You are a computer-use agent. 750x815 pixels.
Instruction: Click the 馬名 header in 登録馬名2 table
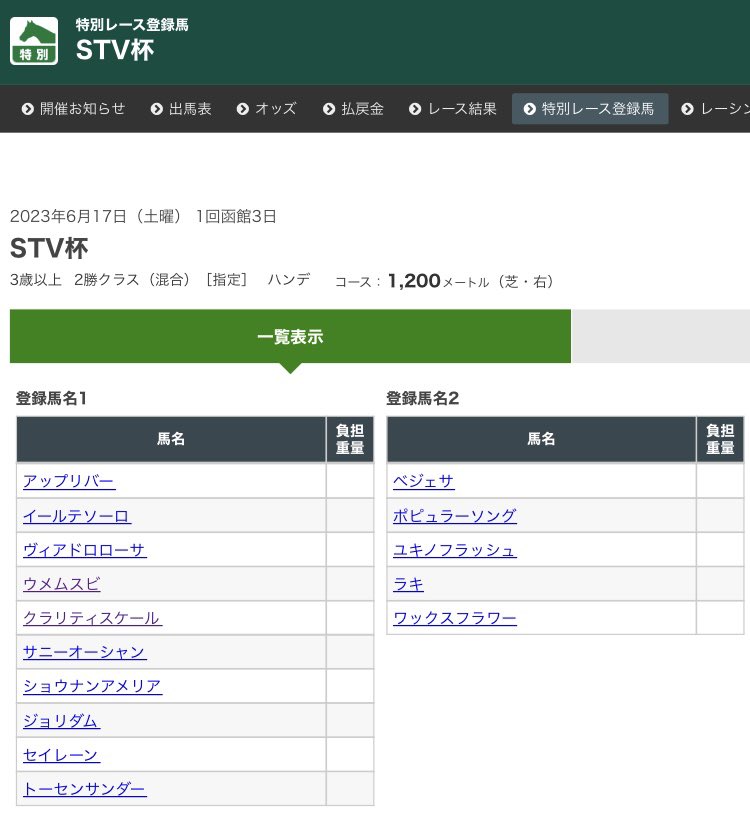point(541,439)
